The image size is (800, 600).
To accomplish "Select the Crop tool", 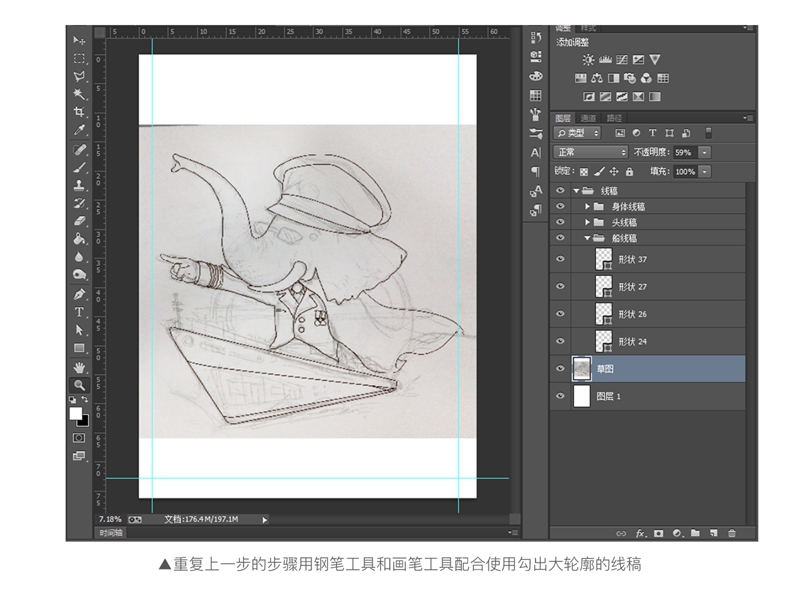I will [x=79, y=112].
